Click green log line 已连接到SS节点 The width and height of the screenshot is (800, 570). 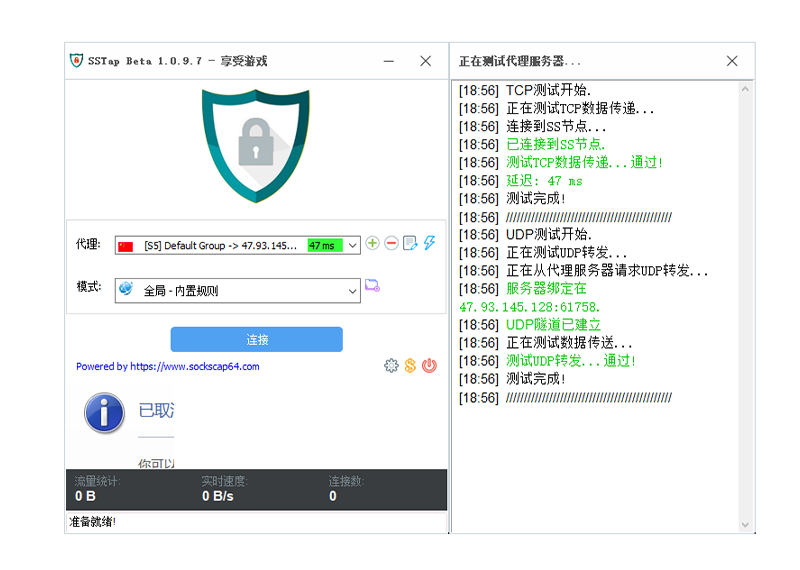556,144
